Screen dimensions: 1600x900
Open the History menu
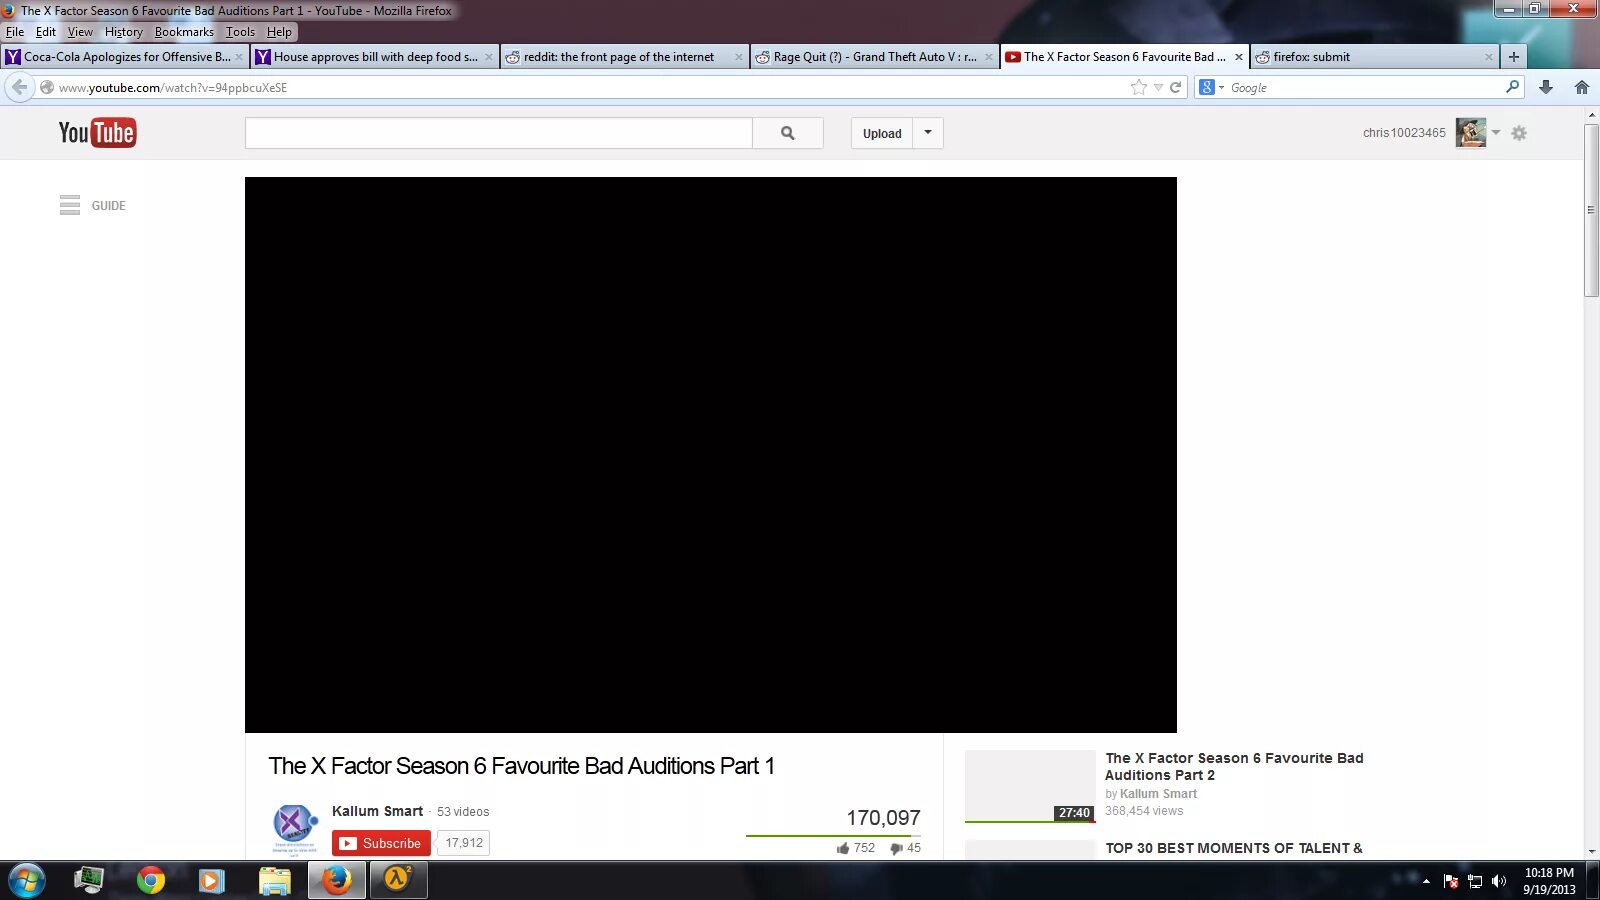[124, 32]
